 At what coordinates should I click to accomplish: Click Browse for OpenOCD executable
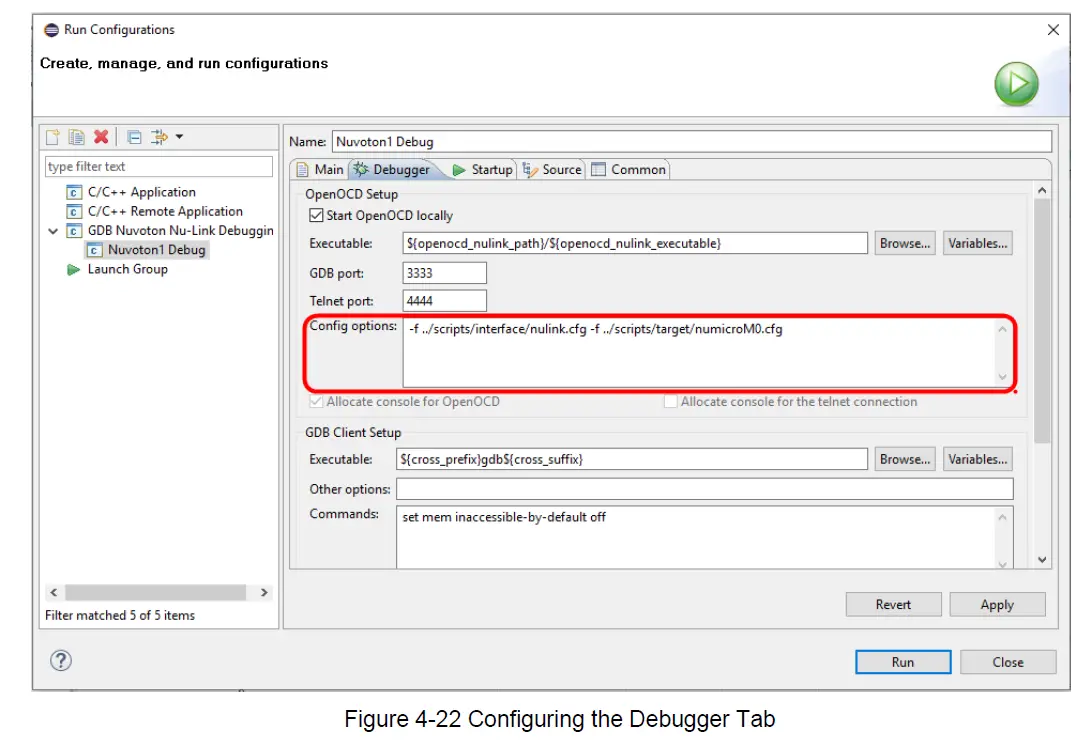point(904,243)
